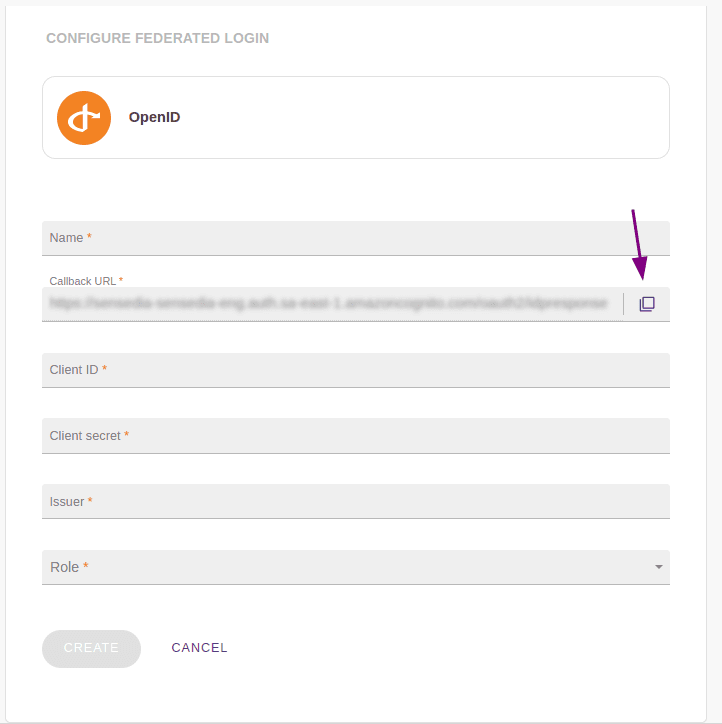The width and height of the screenshot is (722, 724).
Task: Click the orange OpenID logo
Action: [x=84, y=118]
